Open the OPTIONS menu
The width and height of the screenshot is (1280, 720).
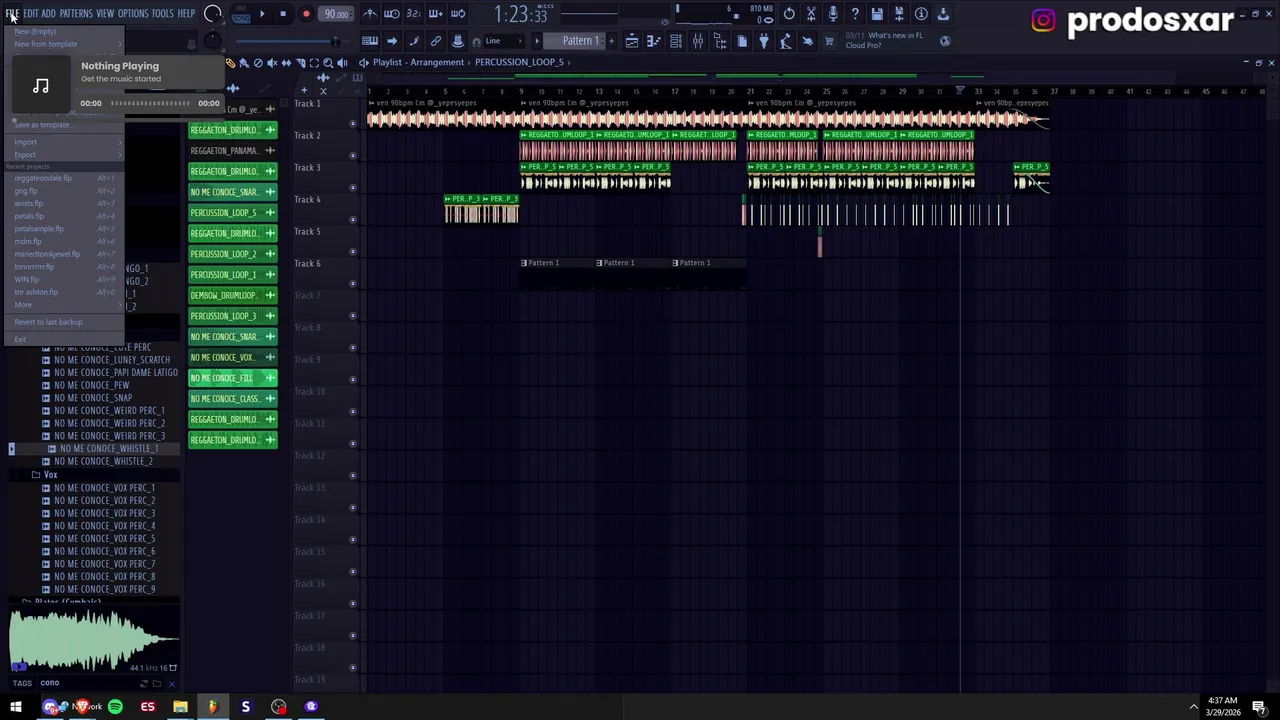pyautogui.click(x=133, y=14)
